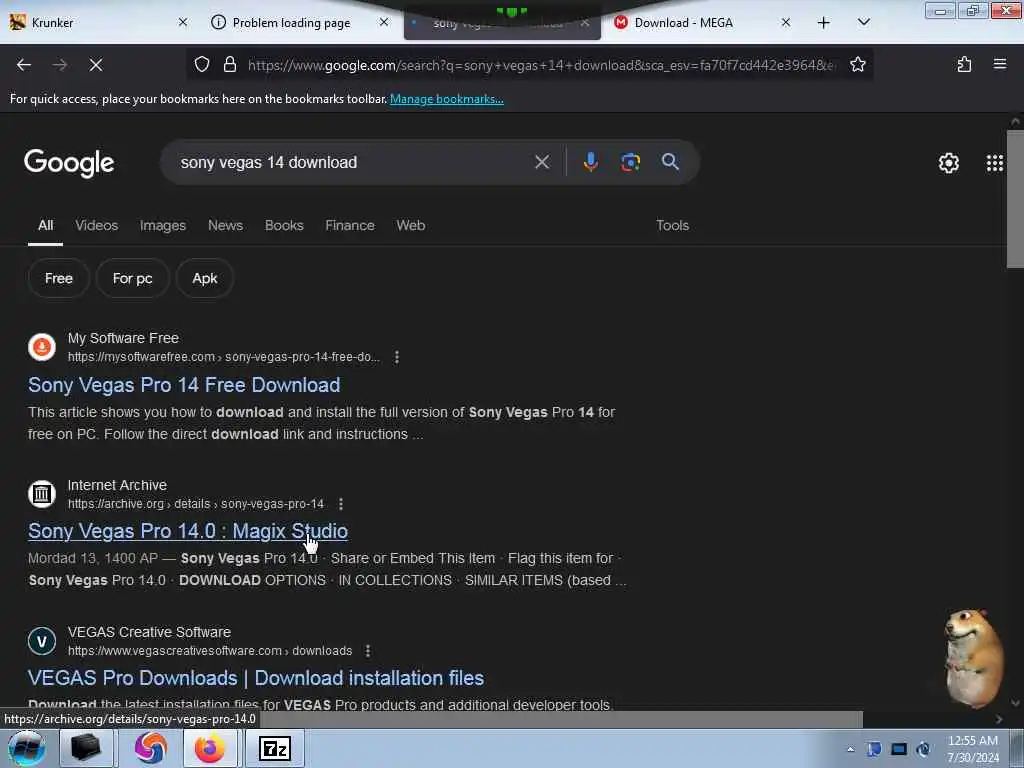1024x768 pixels.
Task: Open the 7-Zip taskbar icon
Action: 274,748
